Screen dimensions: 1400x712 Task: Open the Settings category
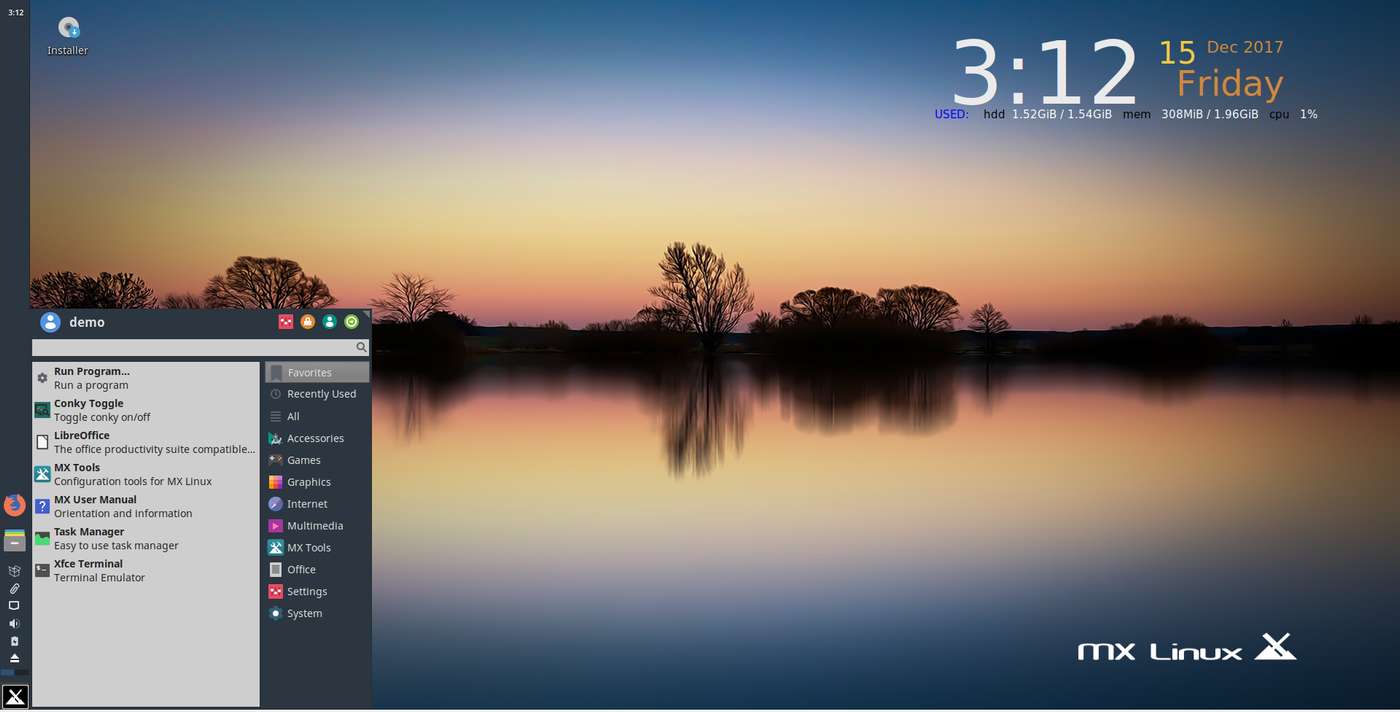point(317,591)
